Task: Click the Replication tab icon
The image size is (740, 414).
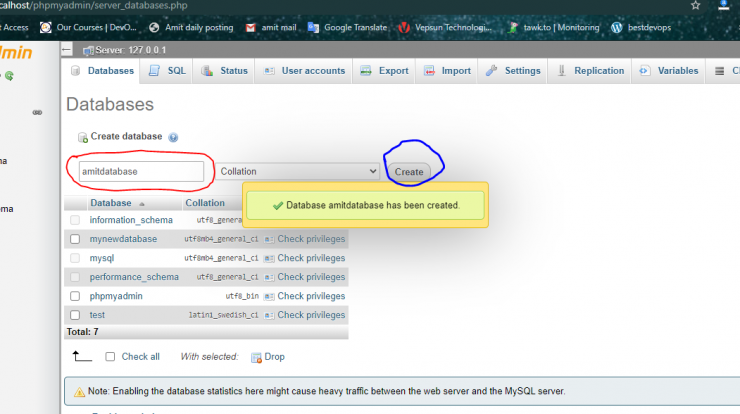Action: [562, 71]
